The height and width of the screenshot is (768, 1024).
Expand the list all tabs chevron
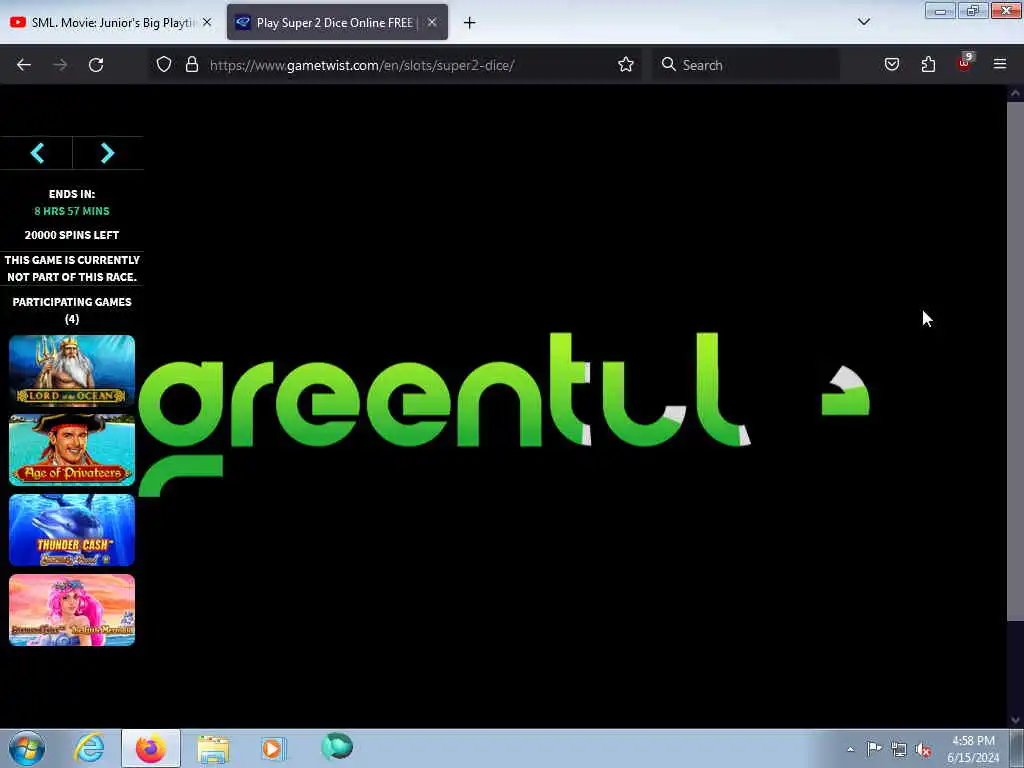tap(863, 22)
